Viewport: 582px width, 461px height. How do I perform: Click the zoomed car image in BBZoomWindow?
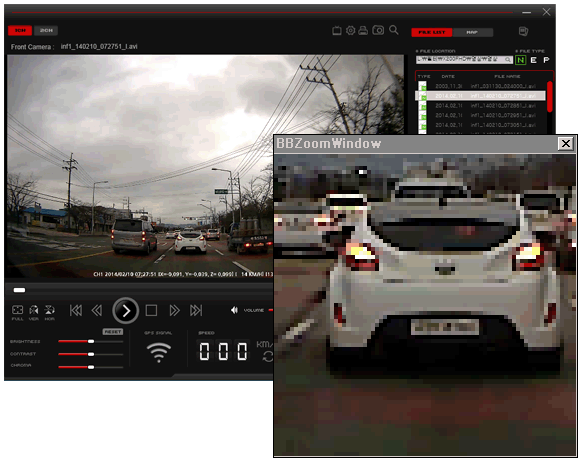(x=425, y=305)
